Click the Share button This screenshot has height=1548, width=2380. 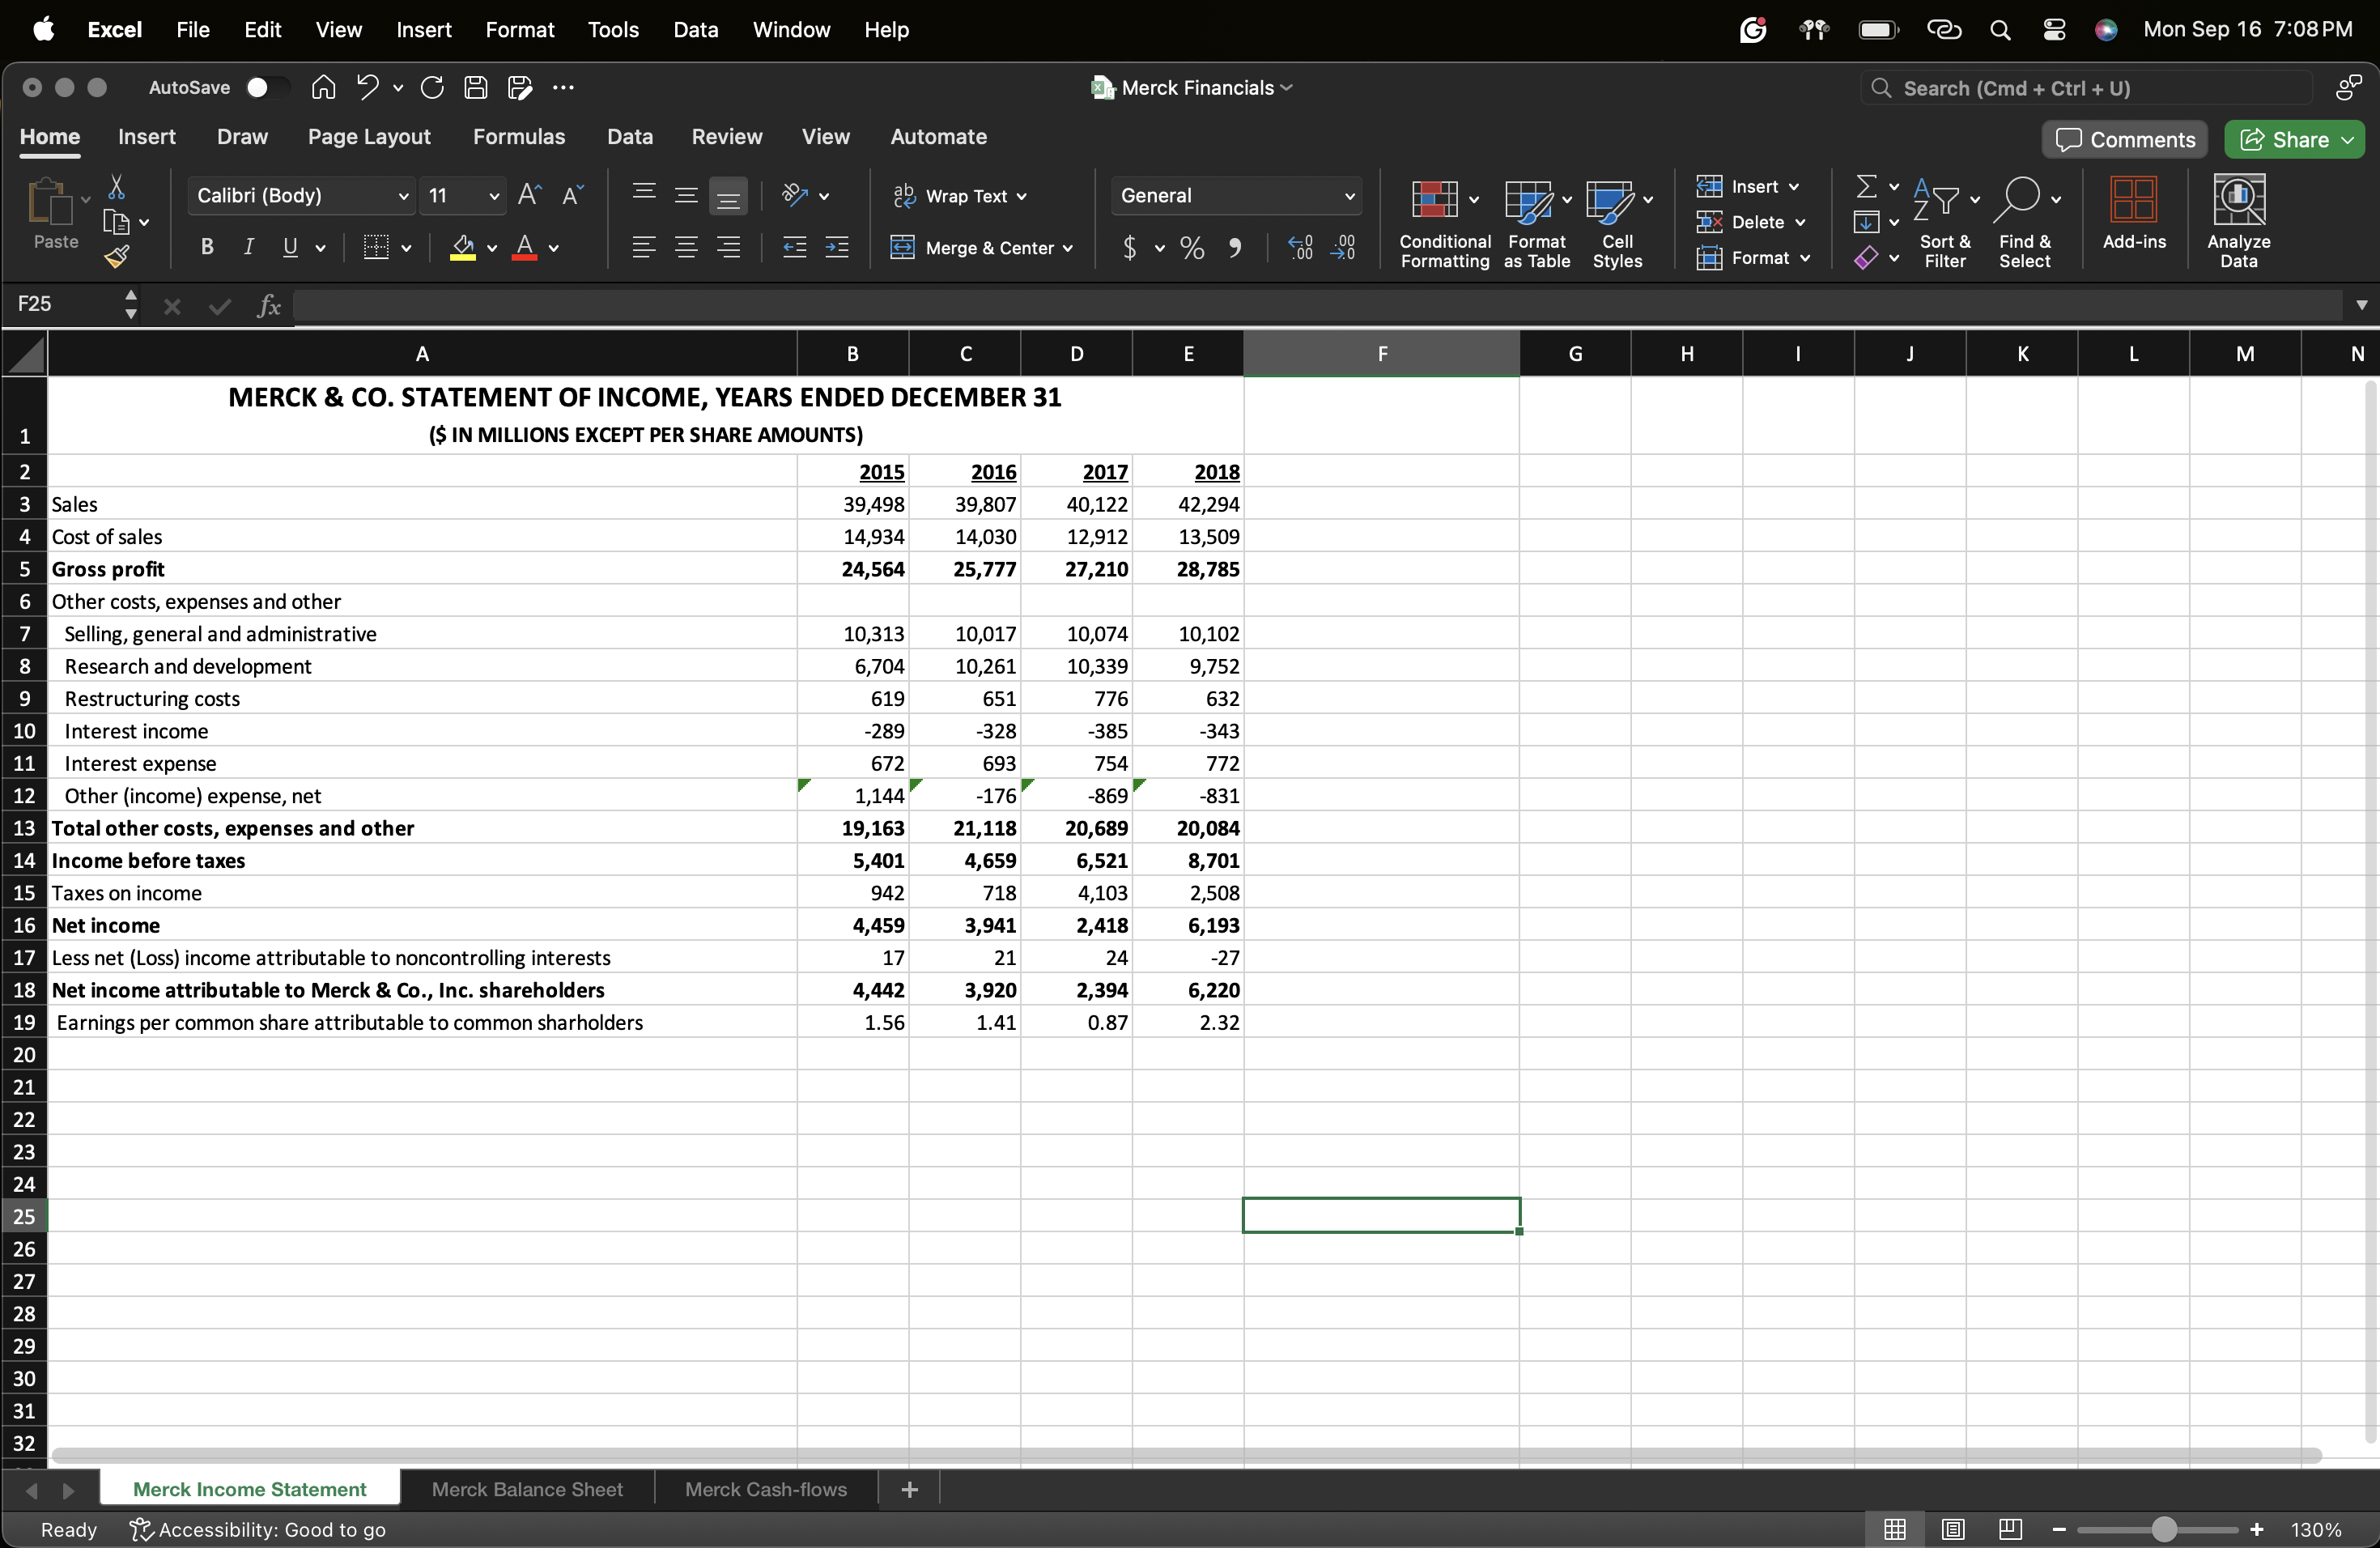tap(2292, 139)
